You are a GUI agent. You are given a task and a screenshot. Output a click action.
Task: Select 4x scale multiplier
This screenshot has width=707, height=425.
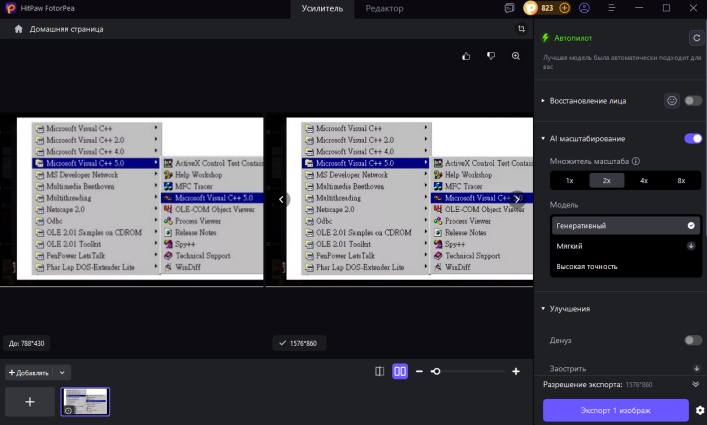coord(644,181)
